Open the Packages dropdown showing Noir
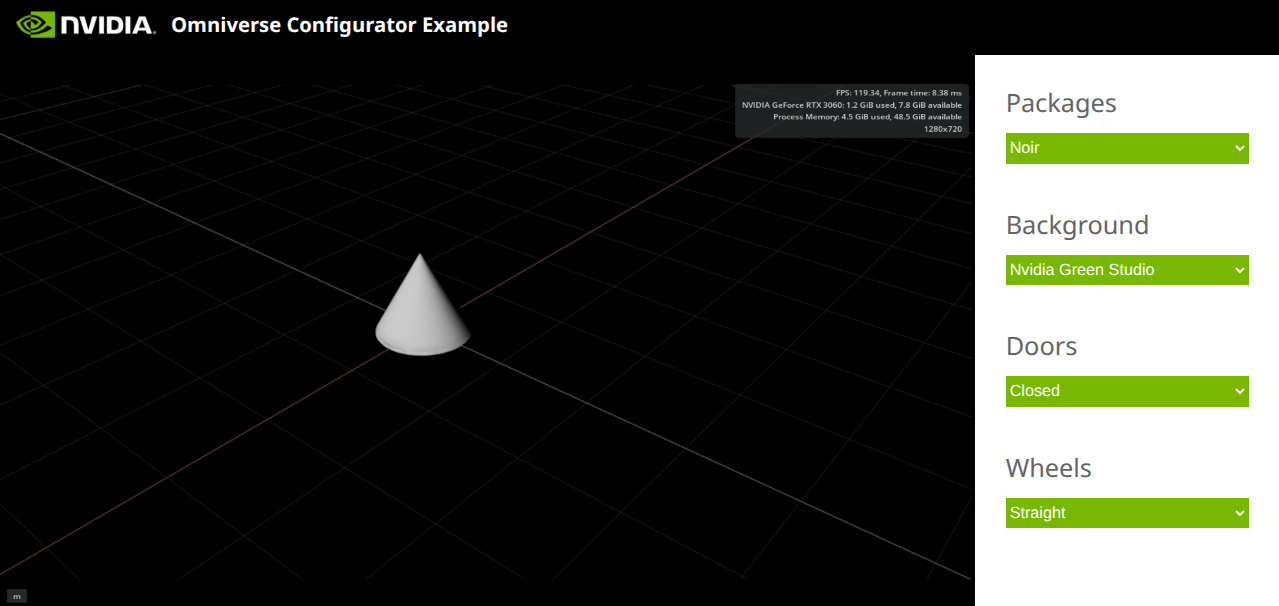1279x606 pixels. [1127, 148]
